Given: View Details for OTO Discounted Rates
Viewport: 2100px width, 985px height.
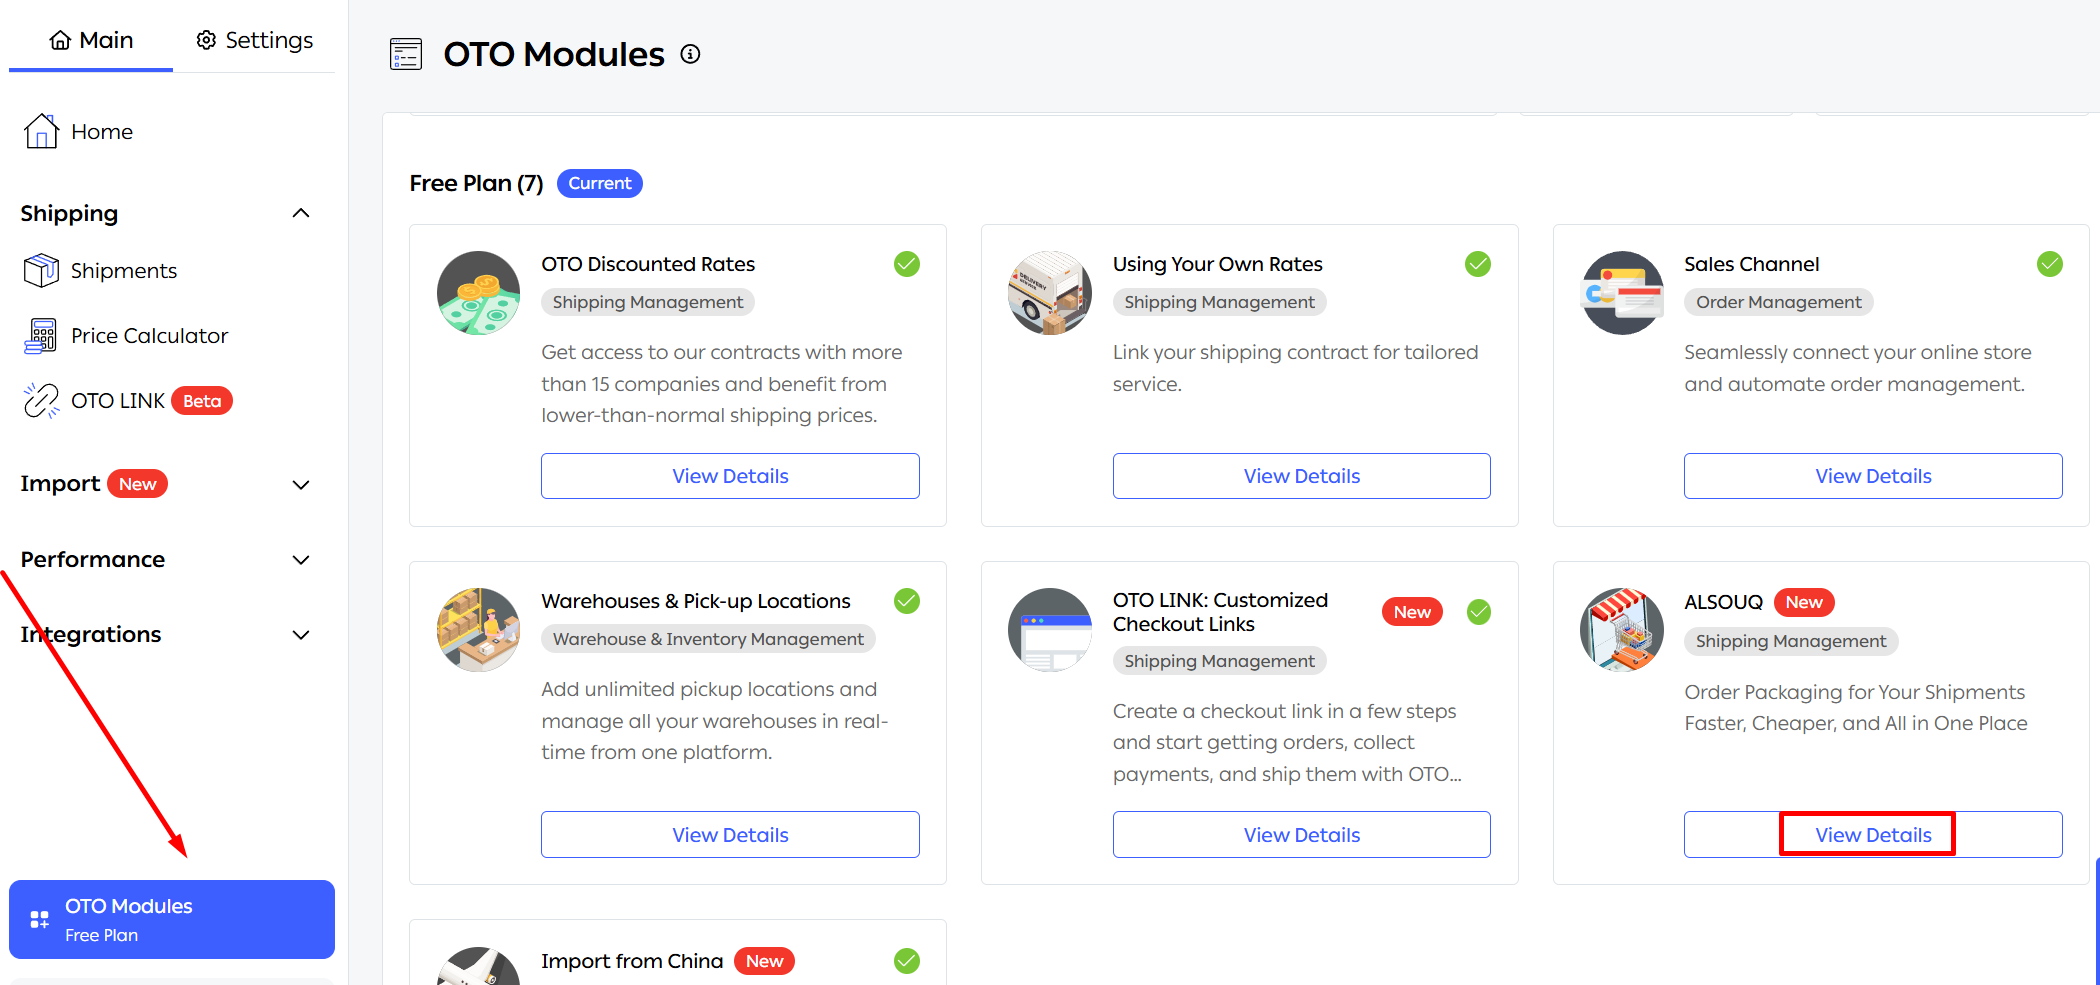Looking at the screenshot, I should click(730, 476).
